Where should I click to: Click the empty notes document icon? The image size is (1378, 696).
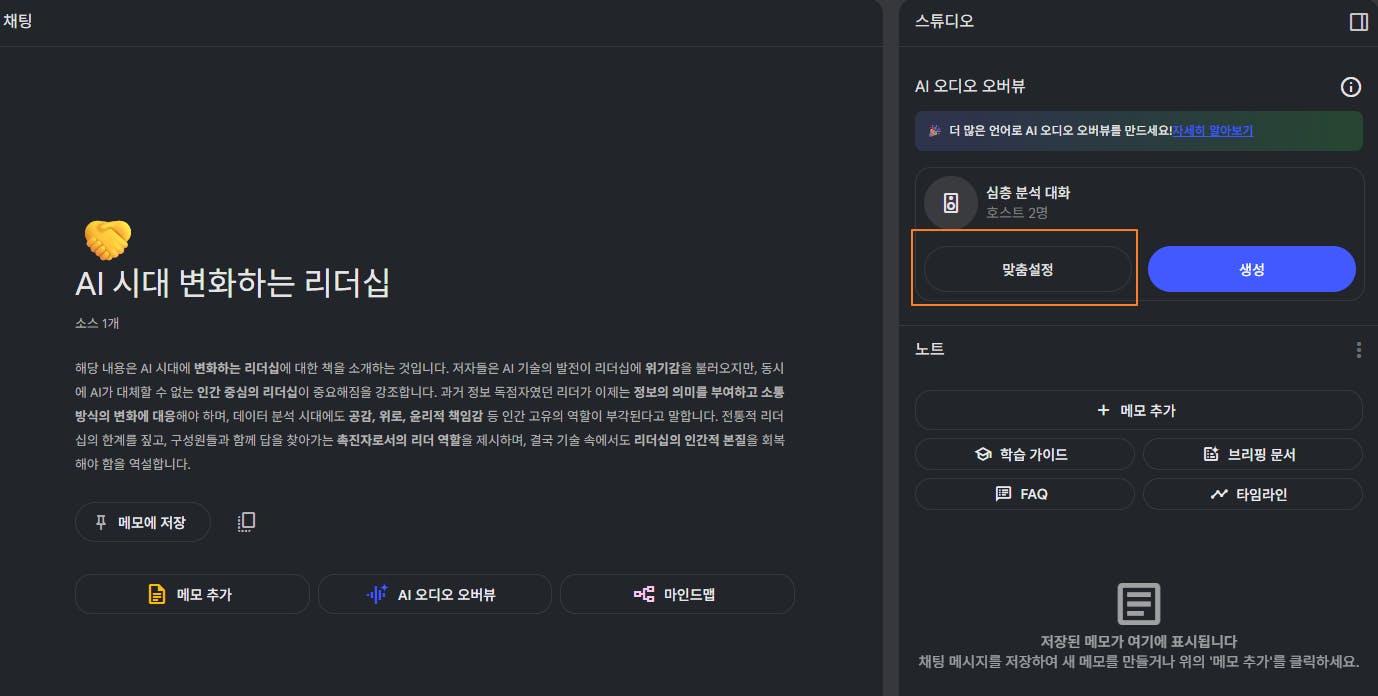pyautogui.click(x=1138, y=604)
